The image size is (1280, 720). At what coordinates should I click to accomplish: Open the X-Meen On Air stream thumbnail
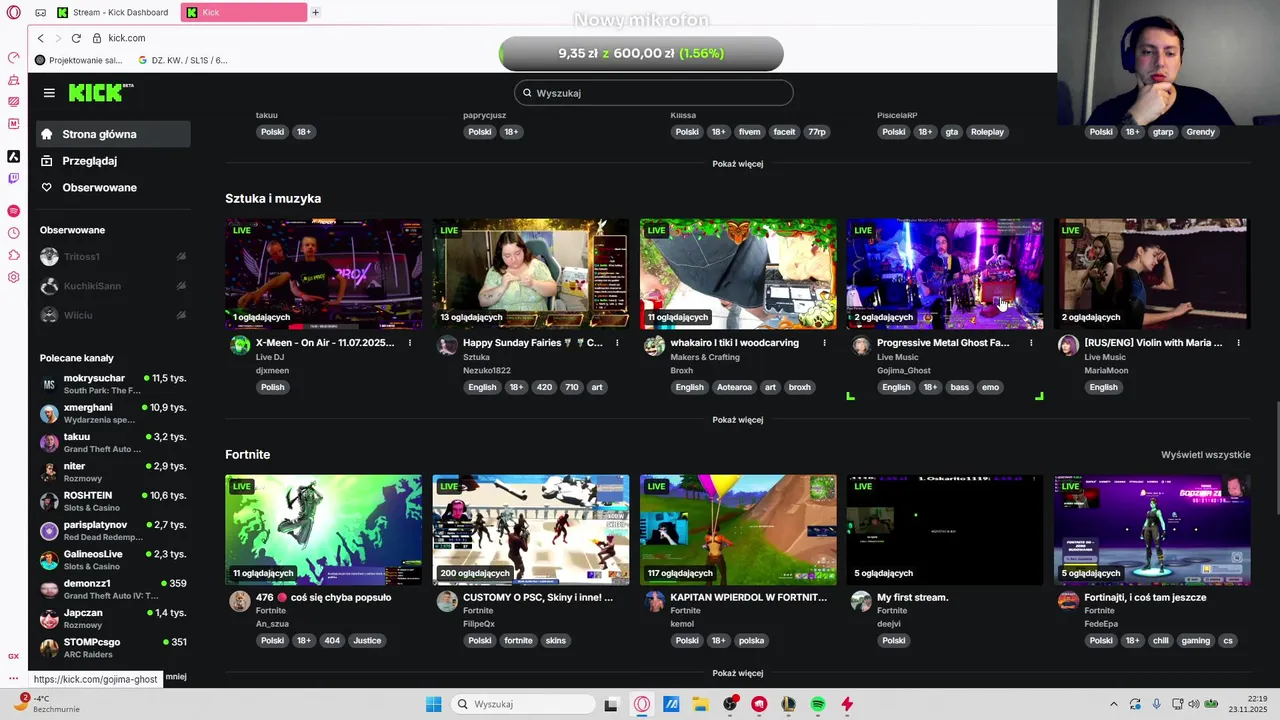323,274
